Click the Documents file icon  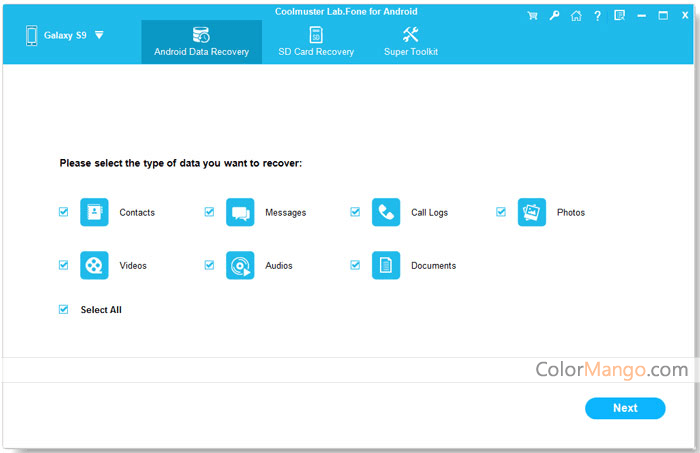(x=386, y=265)
